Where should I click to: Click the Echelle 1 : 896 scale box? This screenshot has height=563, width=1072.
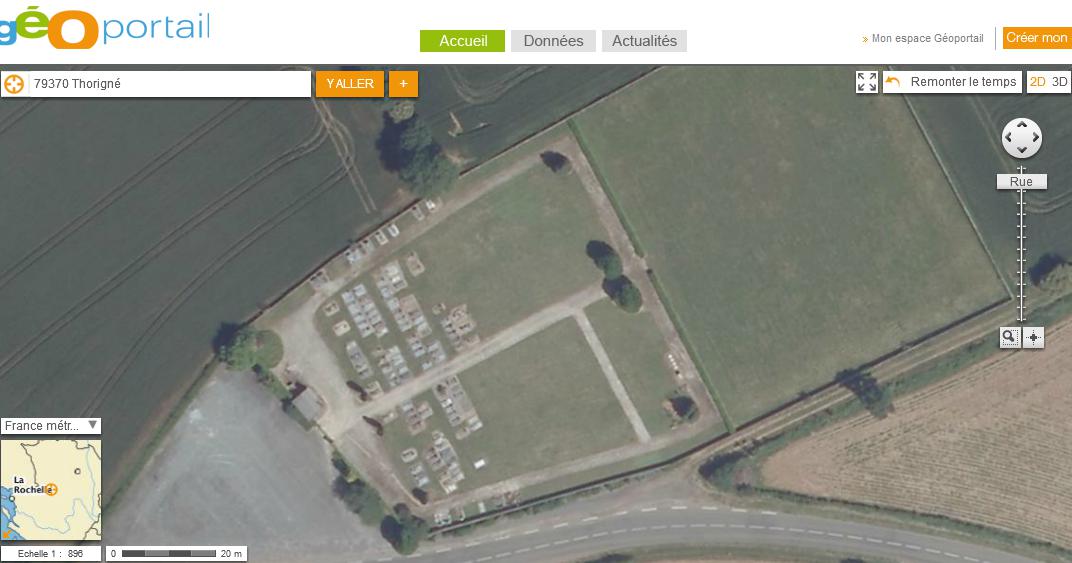[51, 553]
